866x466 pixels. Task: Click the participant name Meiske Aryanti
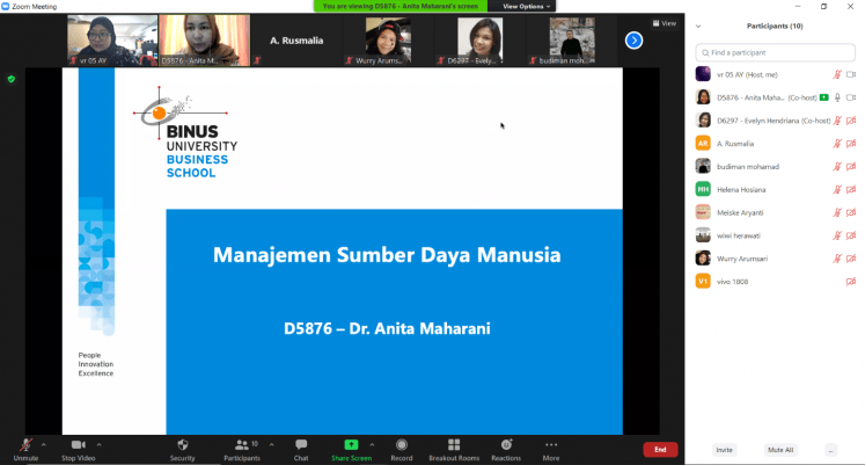pyautogui.click(x=740, y=213)
